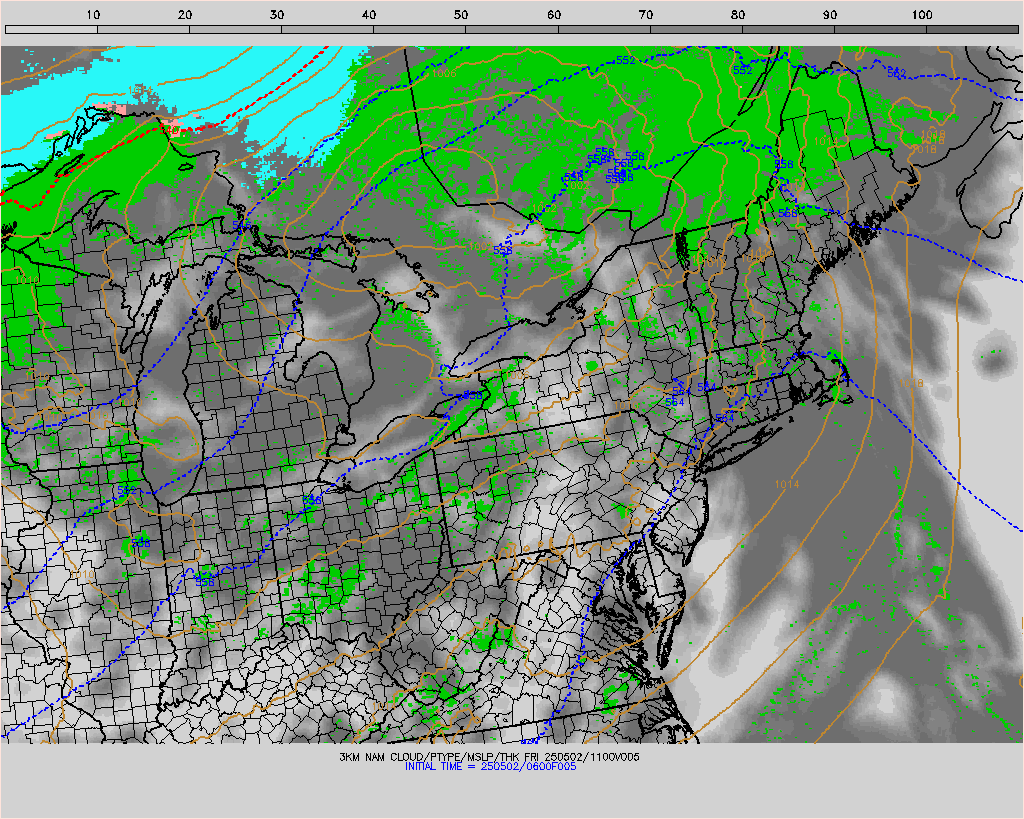Click the "50" scale label
The image size is (1024, 819).
click(x=461, y=14)
